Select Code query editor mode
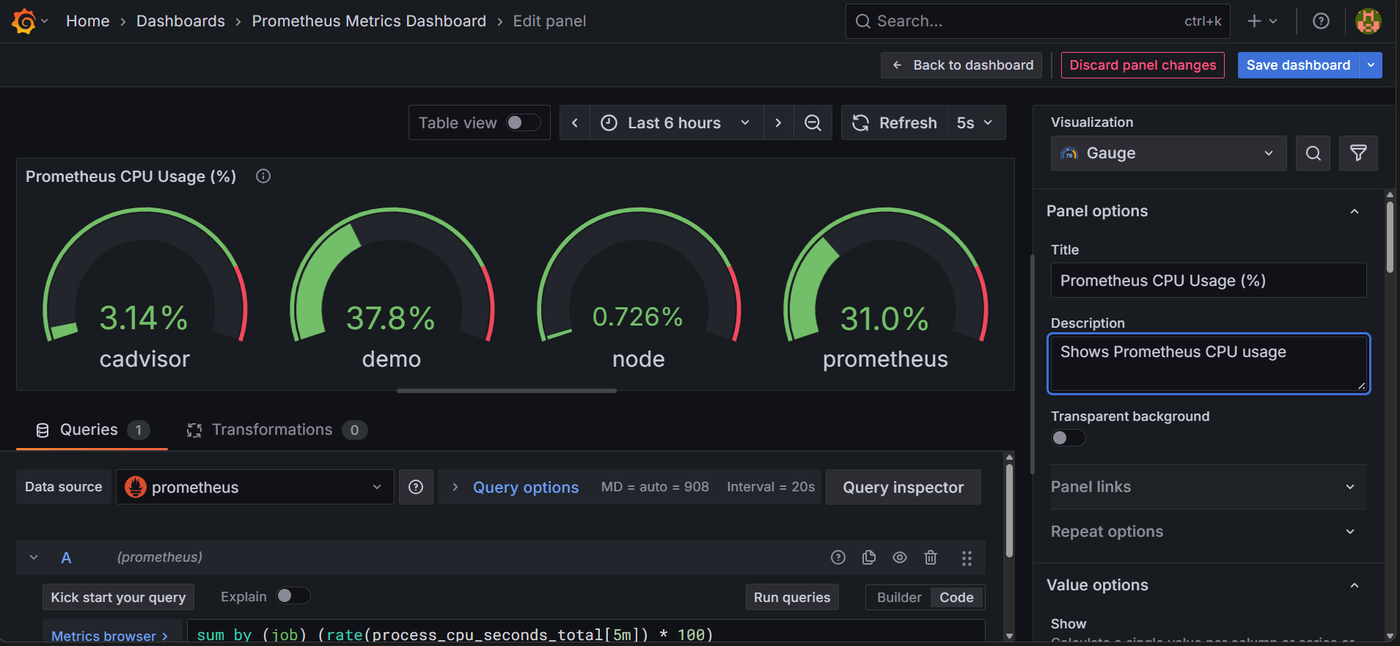Viewport: 1400px width, 646px height. pyautogui.click(x=956, y=597)
